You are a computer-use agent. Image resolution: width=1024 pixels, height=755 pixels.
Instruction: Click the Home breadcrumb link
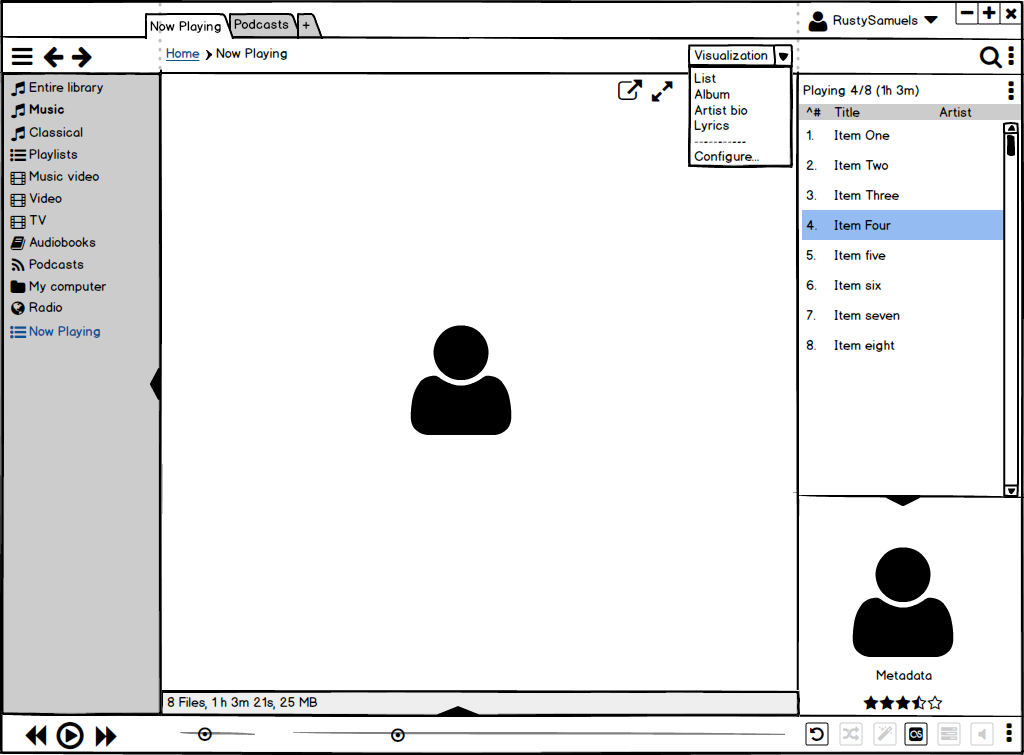tap(182, 54)
